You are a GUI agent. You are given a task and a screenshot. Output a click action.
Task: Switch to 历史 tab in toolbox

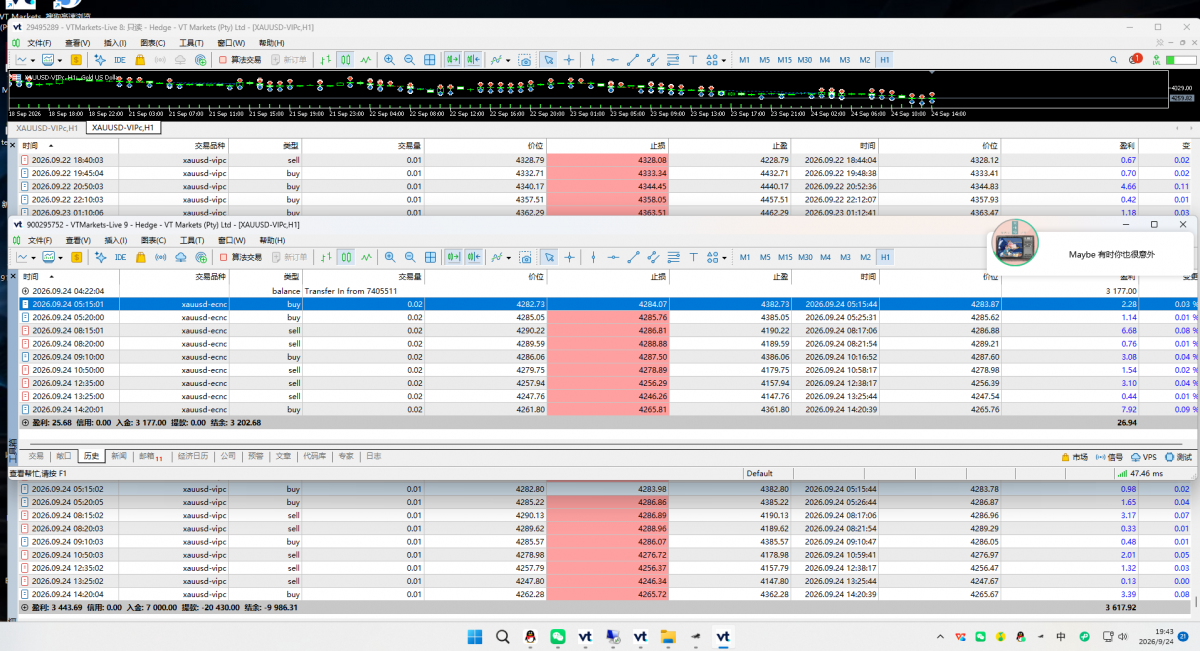91,456
